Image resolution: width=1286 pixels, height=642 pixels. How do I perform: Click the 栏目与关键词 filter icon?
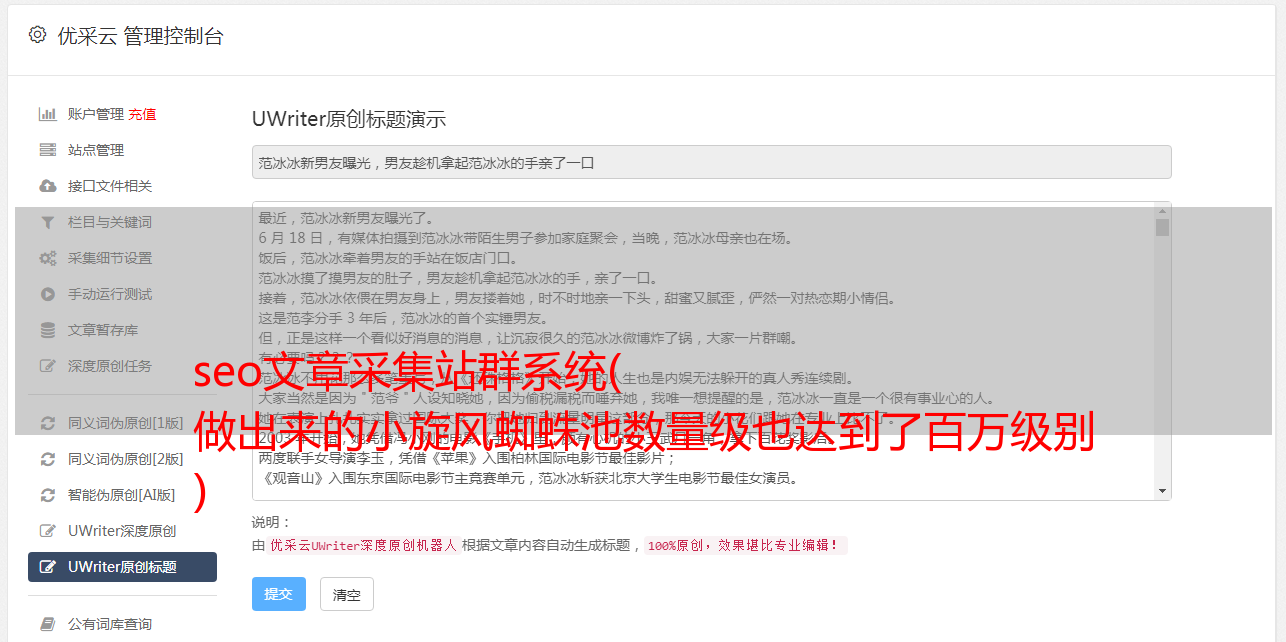point(47,222)
